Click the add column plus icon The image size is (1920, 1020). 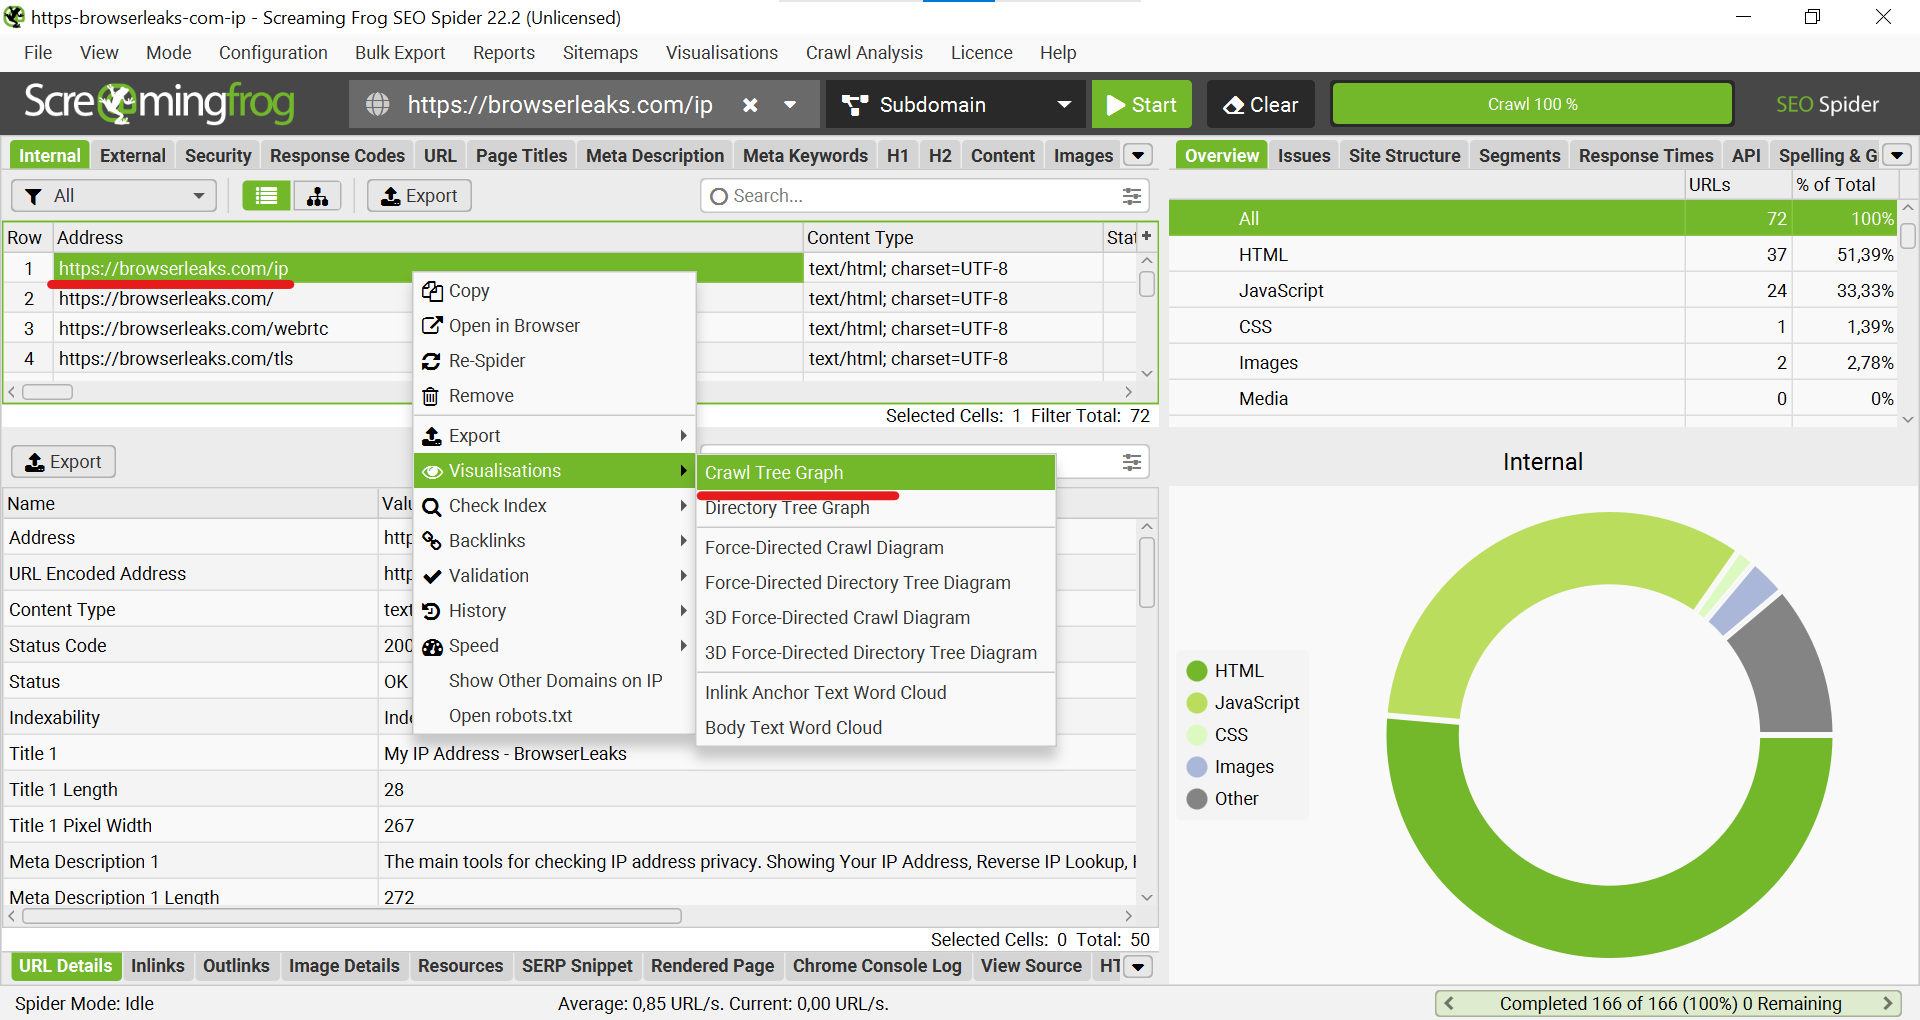[x=1146, y=237]
